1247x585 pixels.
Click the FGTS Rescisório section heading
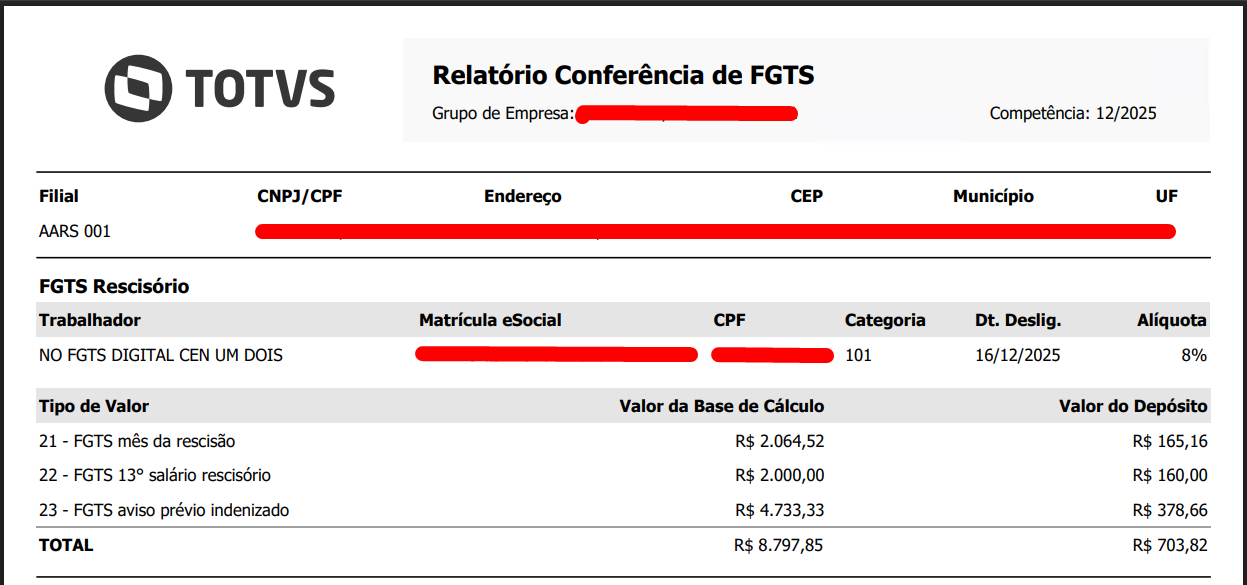pyautogui.click(x=114, y=287)
